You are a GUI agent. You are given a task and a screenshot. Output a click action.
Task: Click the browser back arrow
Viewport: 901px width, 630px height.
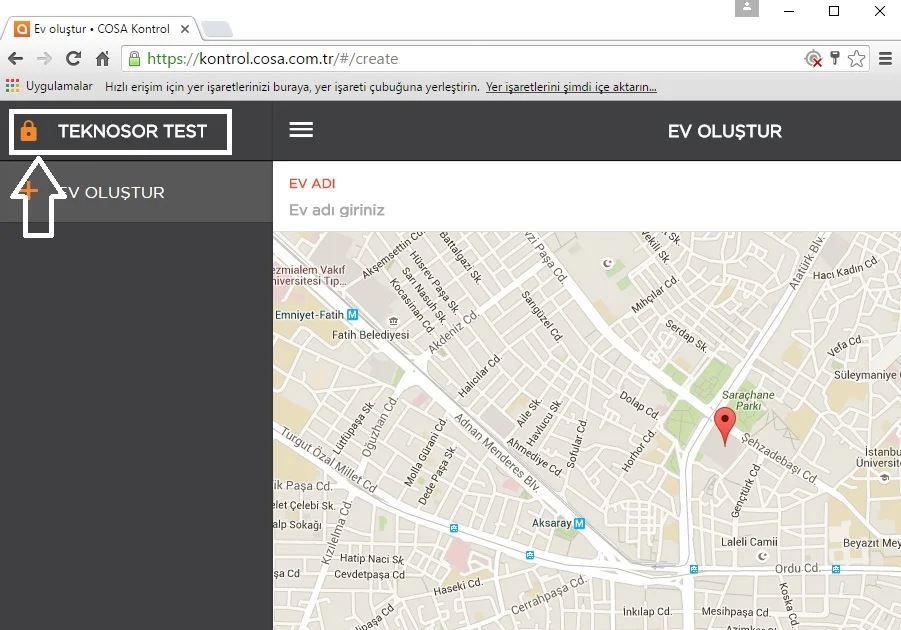pos(15,59)
